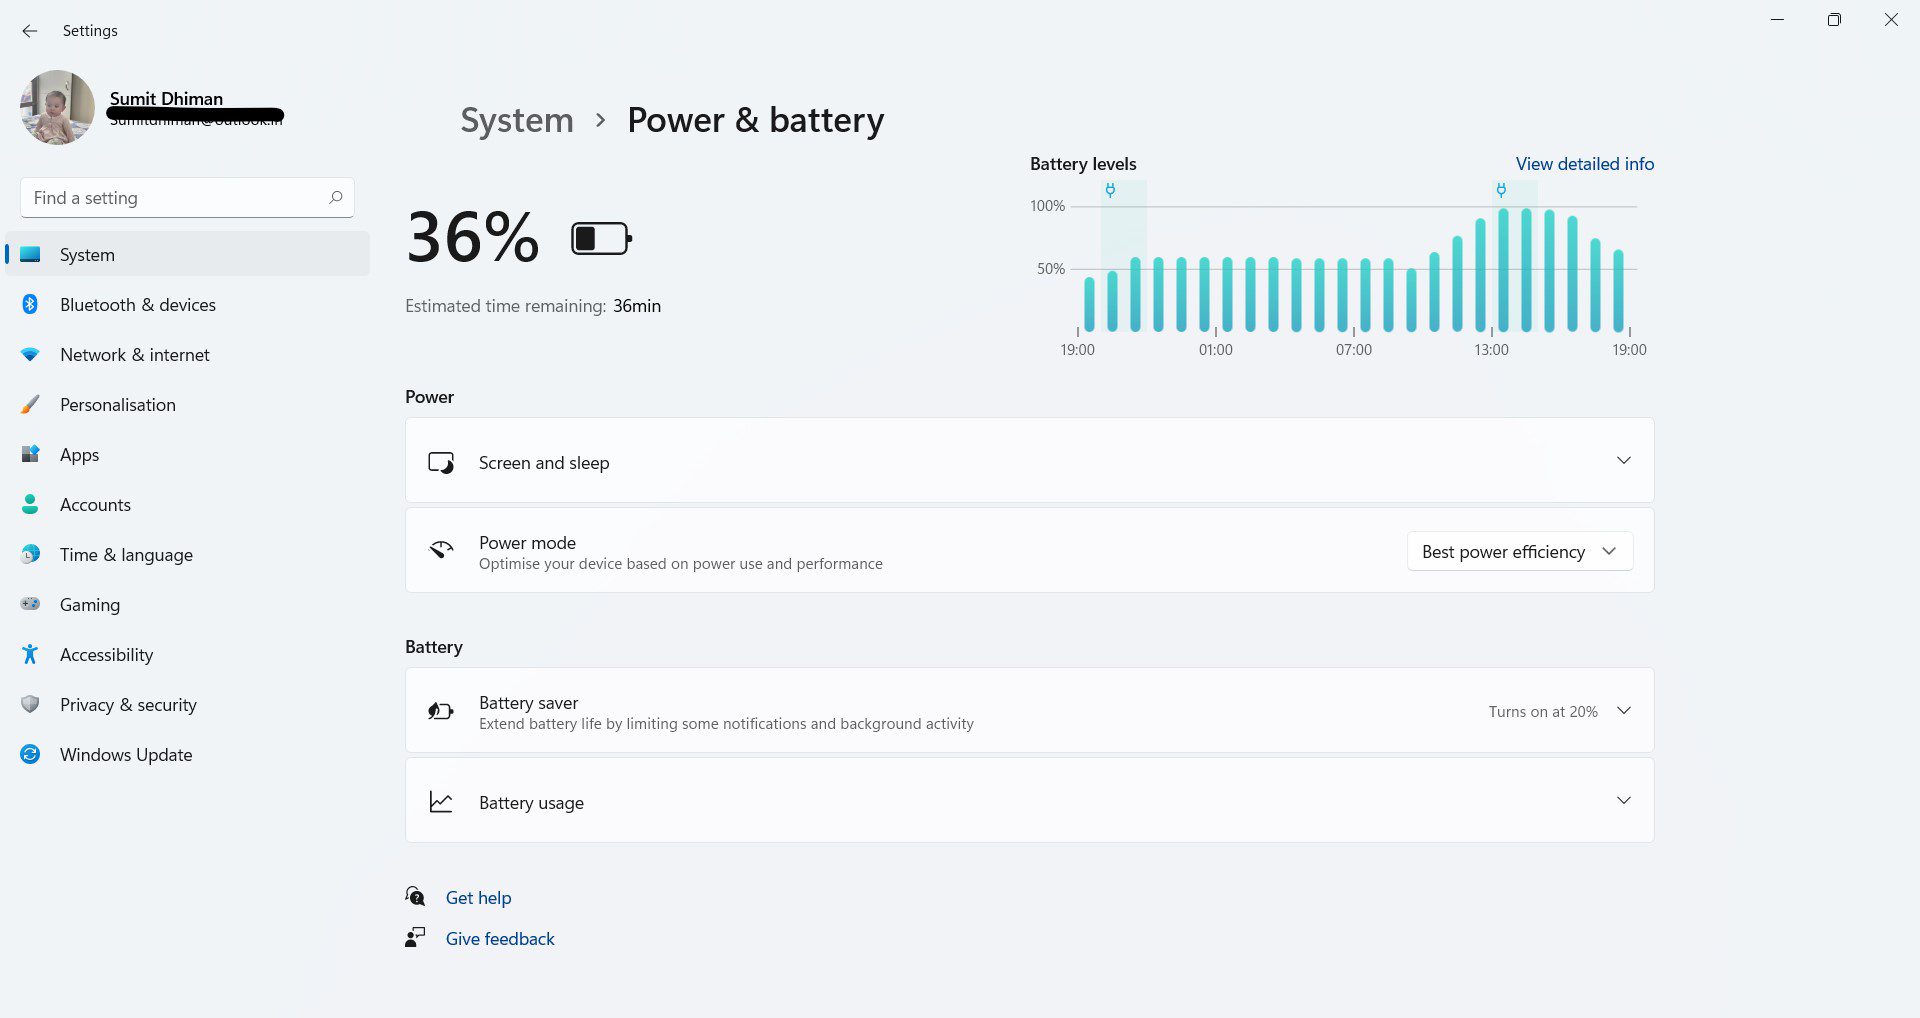Click the Network & internet Wi-Fi icon

pos(30,355)
